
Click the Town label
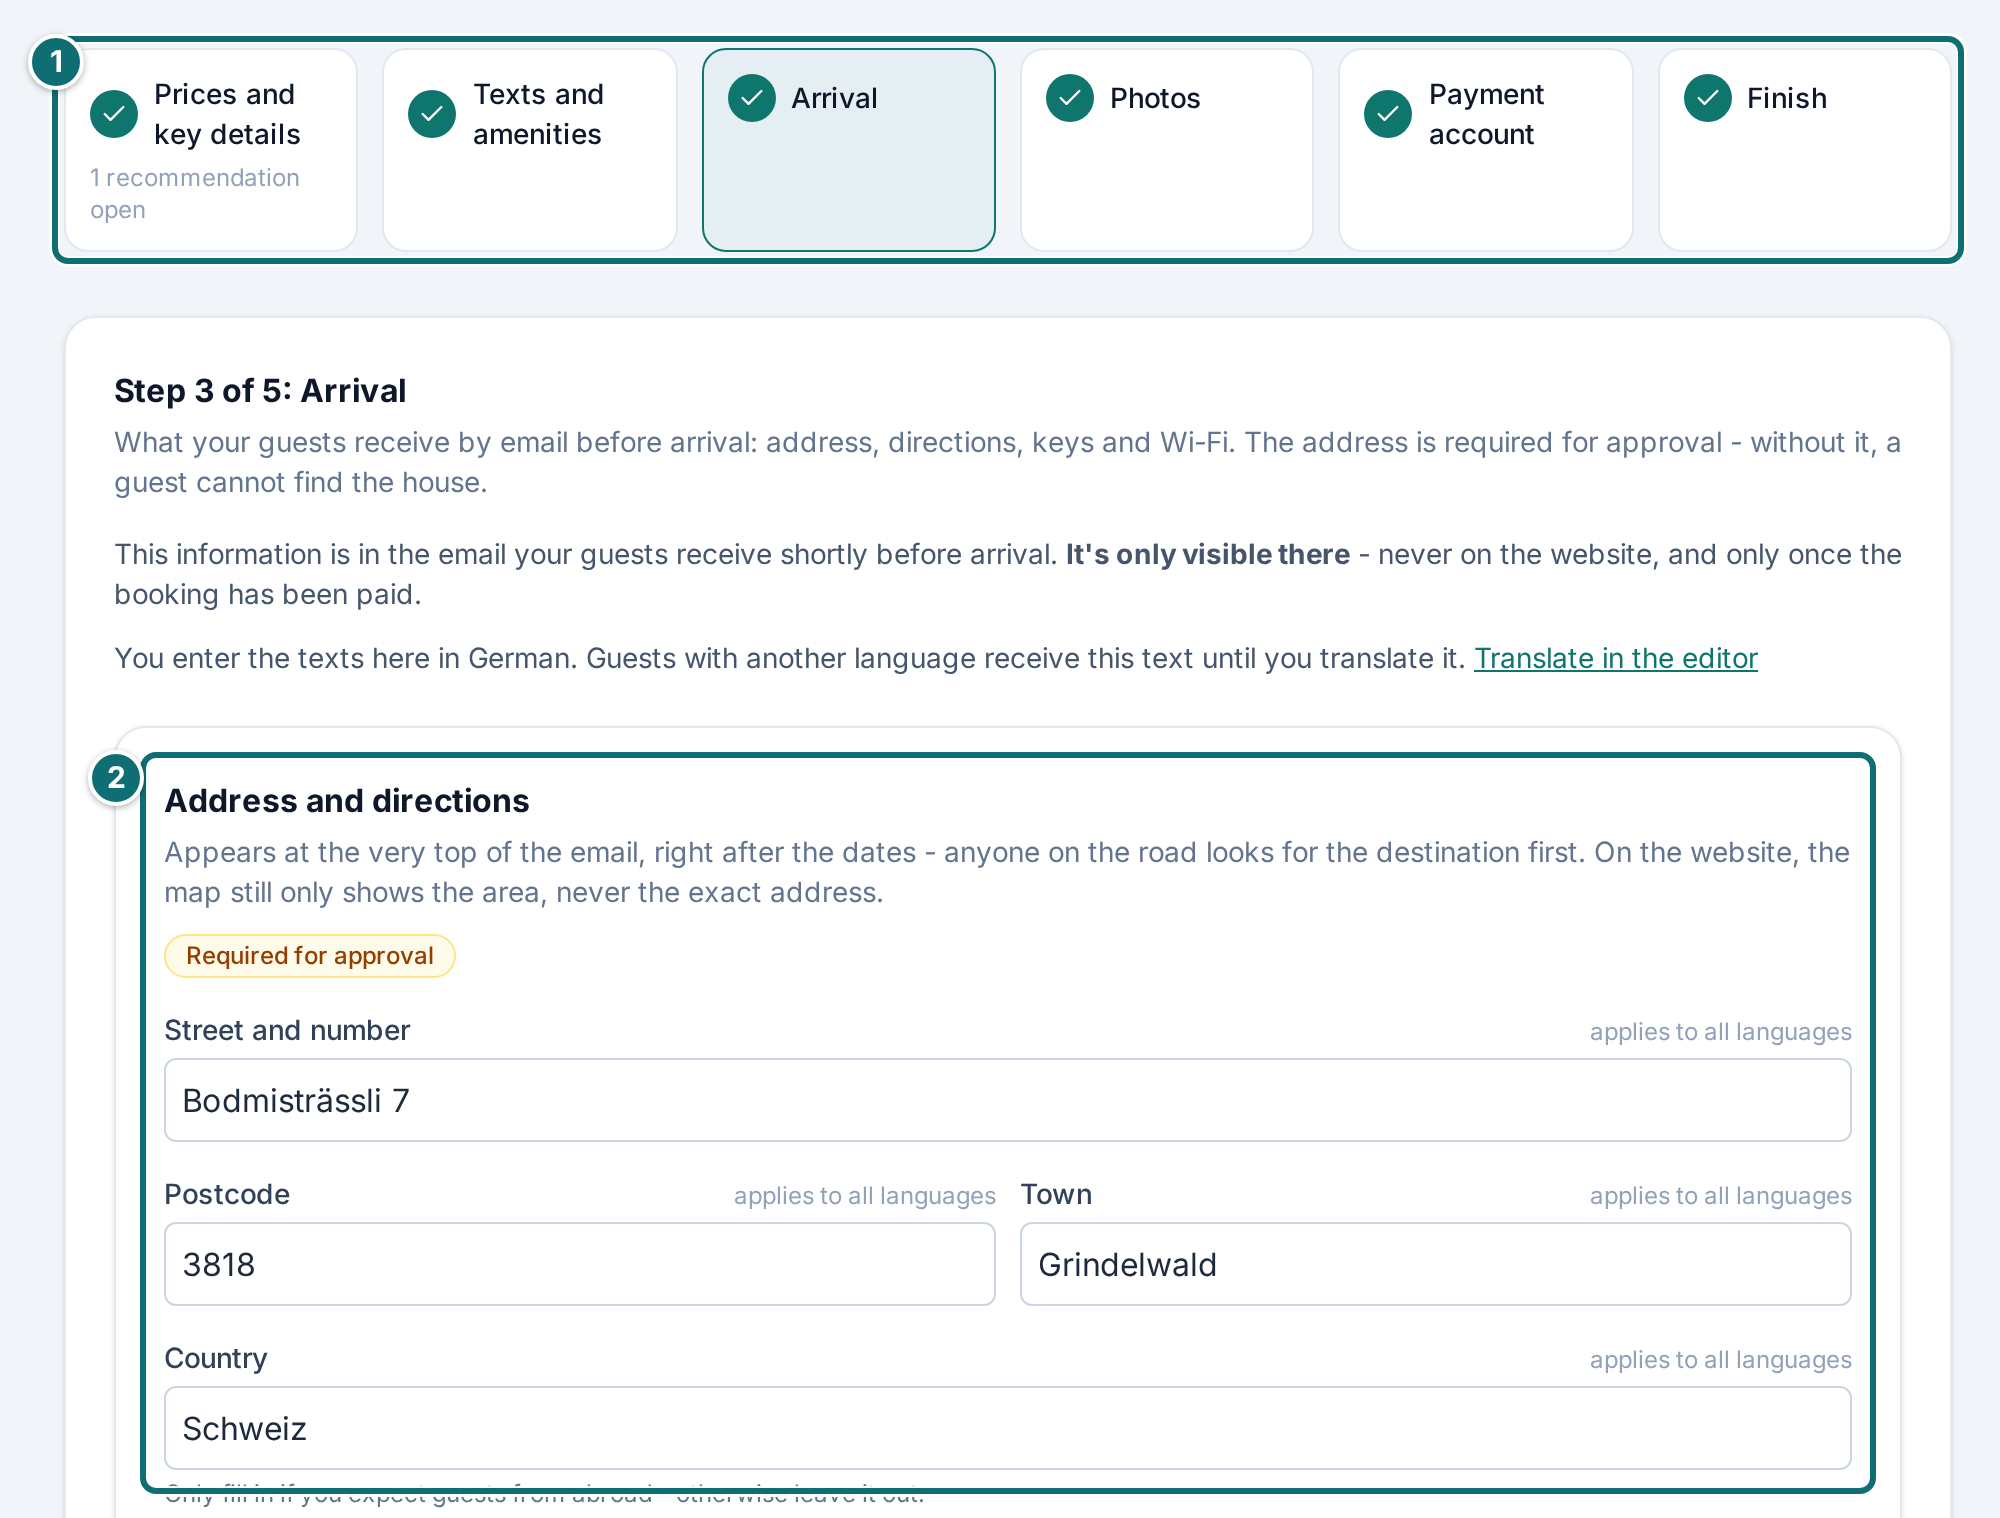click(x=1056, y=1194)
